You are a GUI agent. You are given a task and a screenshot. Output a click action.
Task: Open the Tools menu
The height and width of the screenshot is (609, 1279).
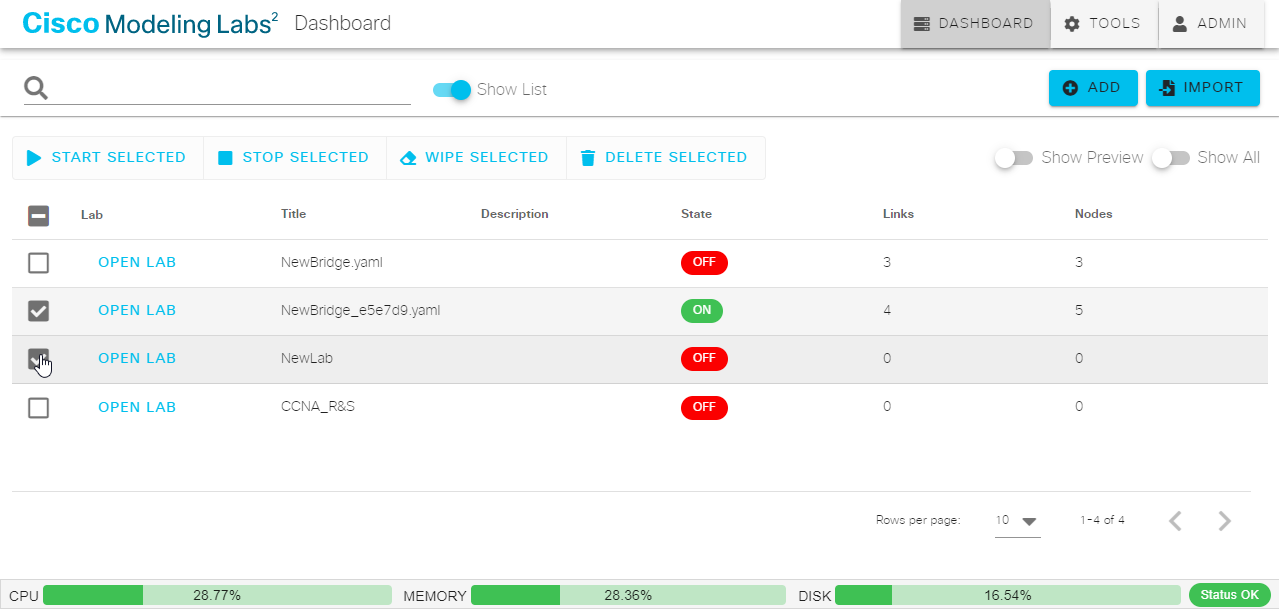(x=1104, y=24)
